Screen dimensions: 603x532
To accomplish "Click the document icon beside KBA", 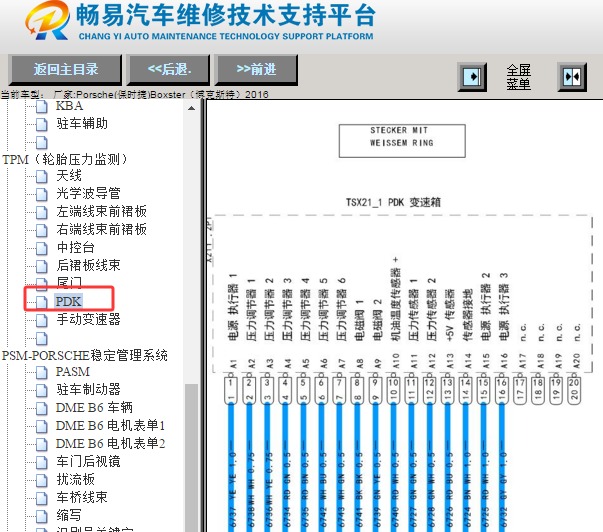I will coord(42,106).
